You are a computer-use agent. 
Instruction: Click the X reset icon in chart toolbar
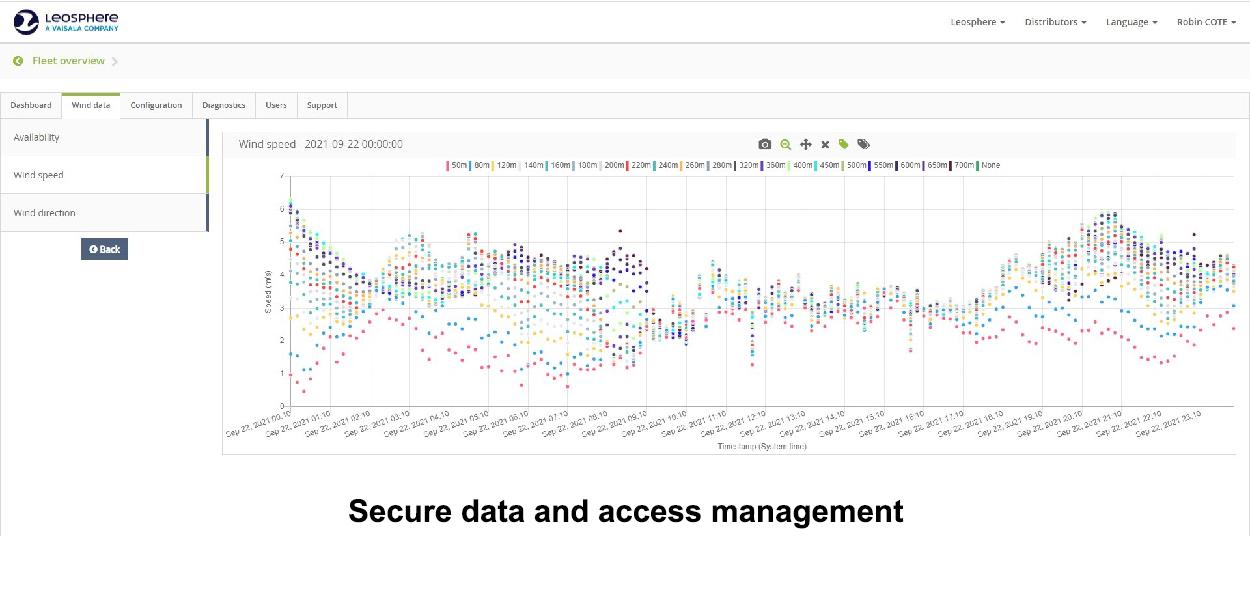(825, 144)
